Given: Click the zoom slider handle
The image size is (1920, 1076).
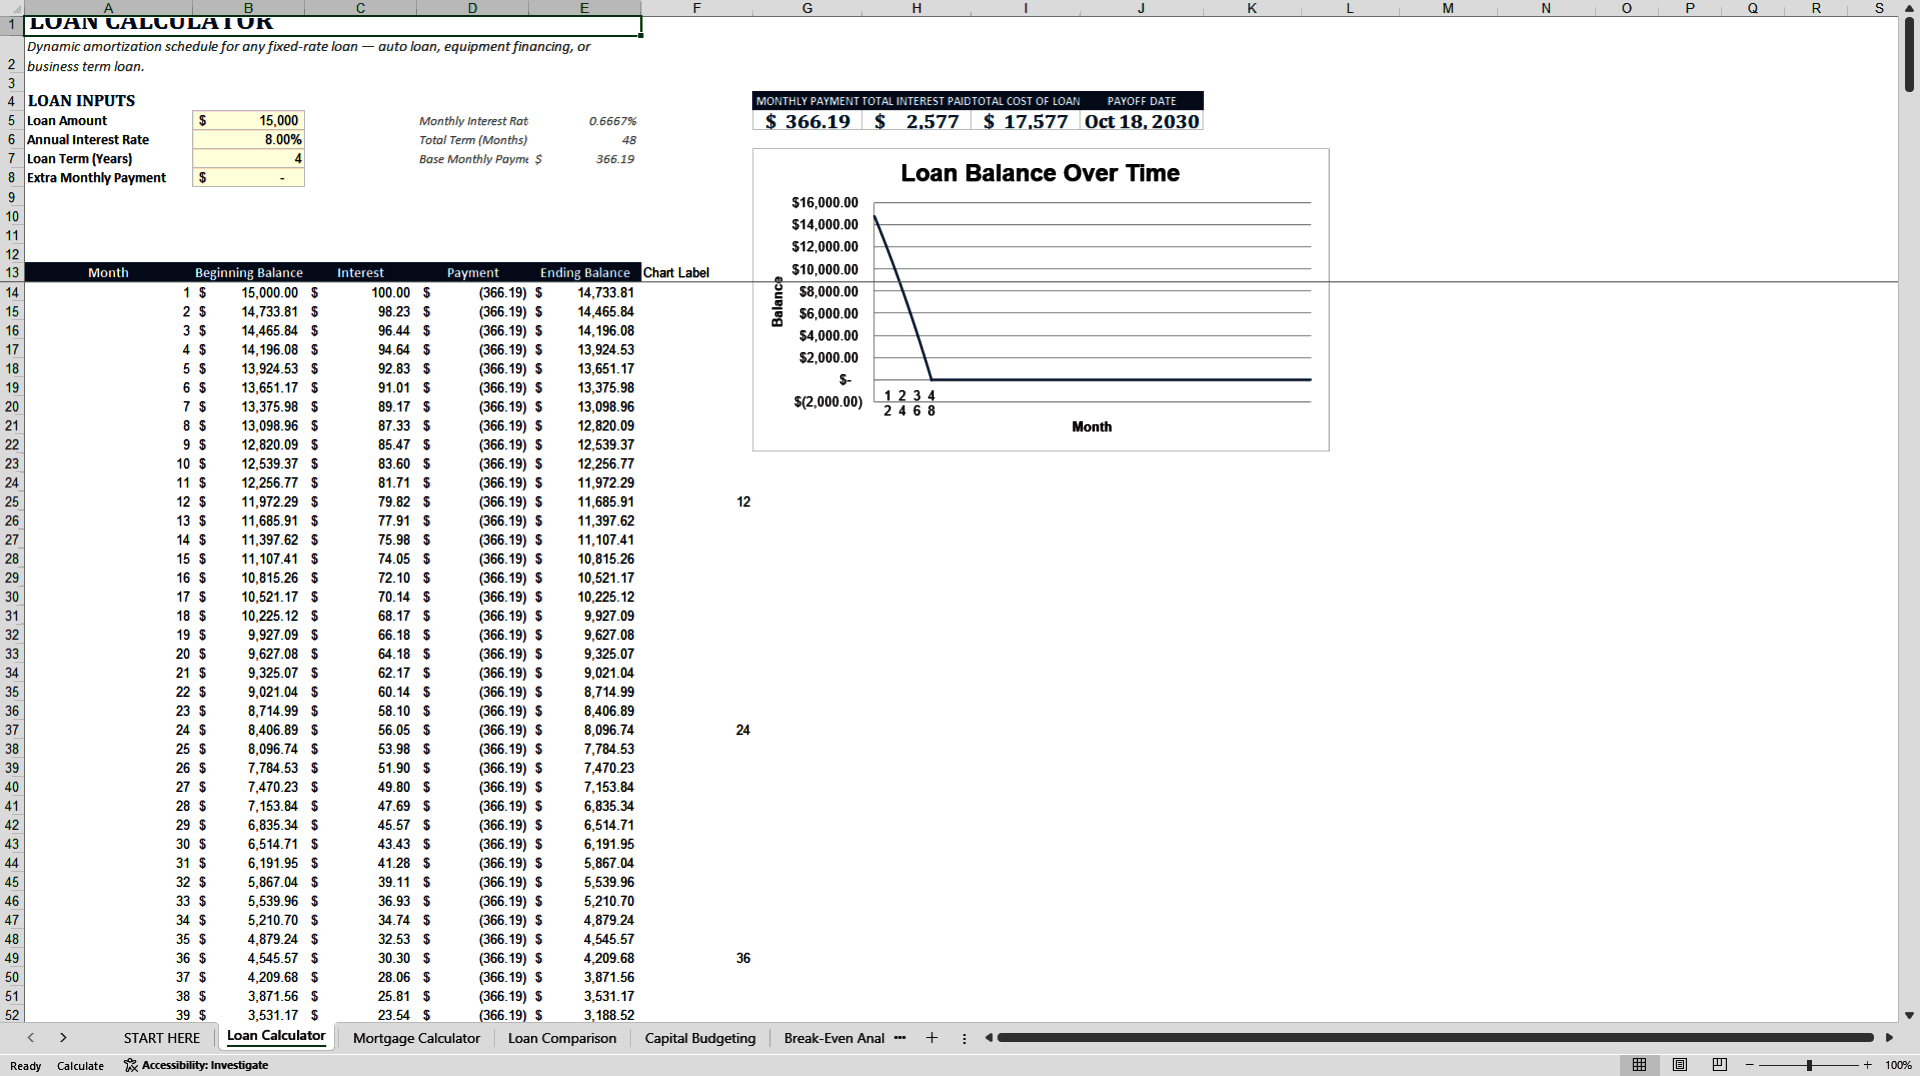Looking at the screenshot, I should [x=1809, y=1065].
